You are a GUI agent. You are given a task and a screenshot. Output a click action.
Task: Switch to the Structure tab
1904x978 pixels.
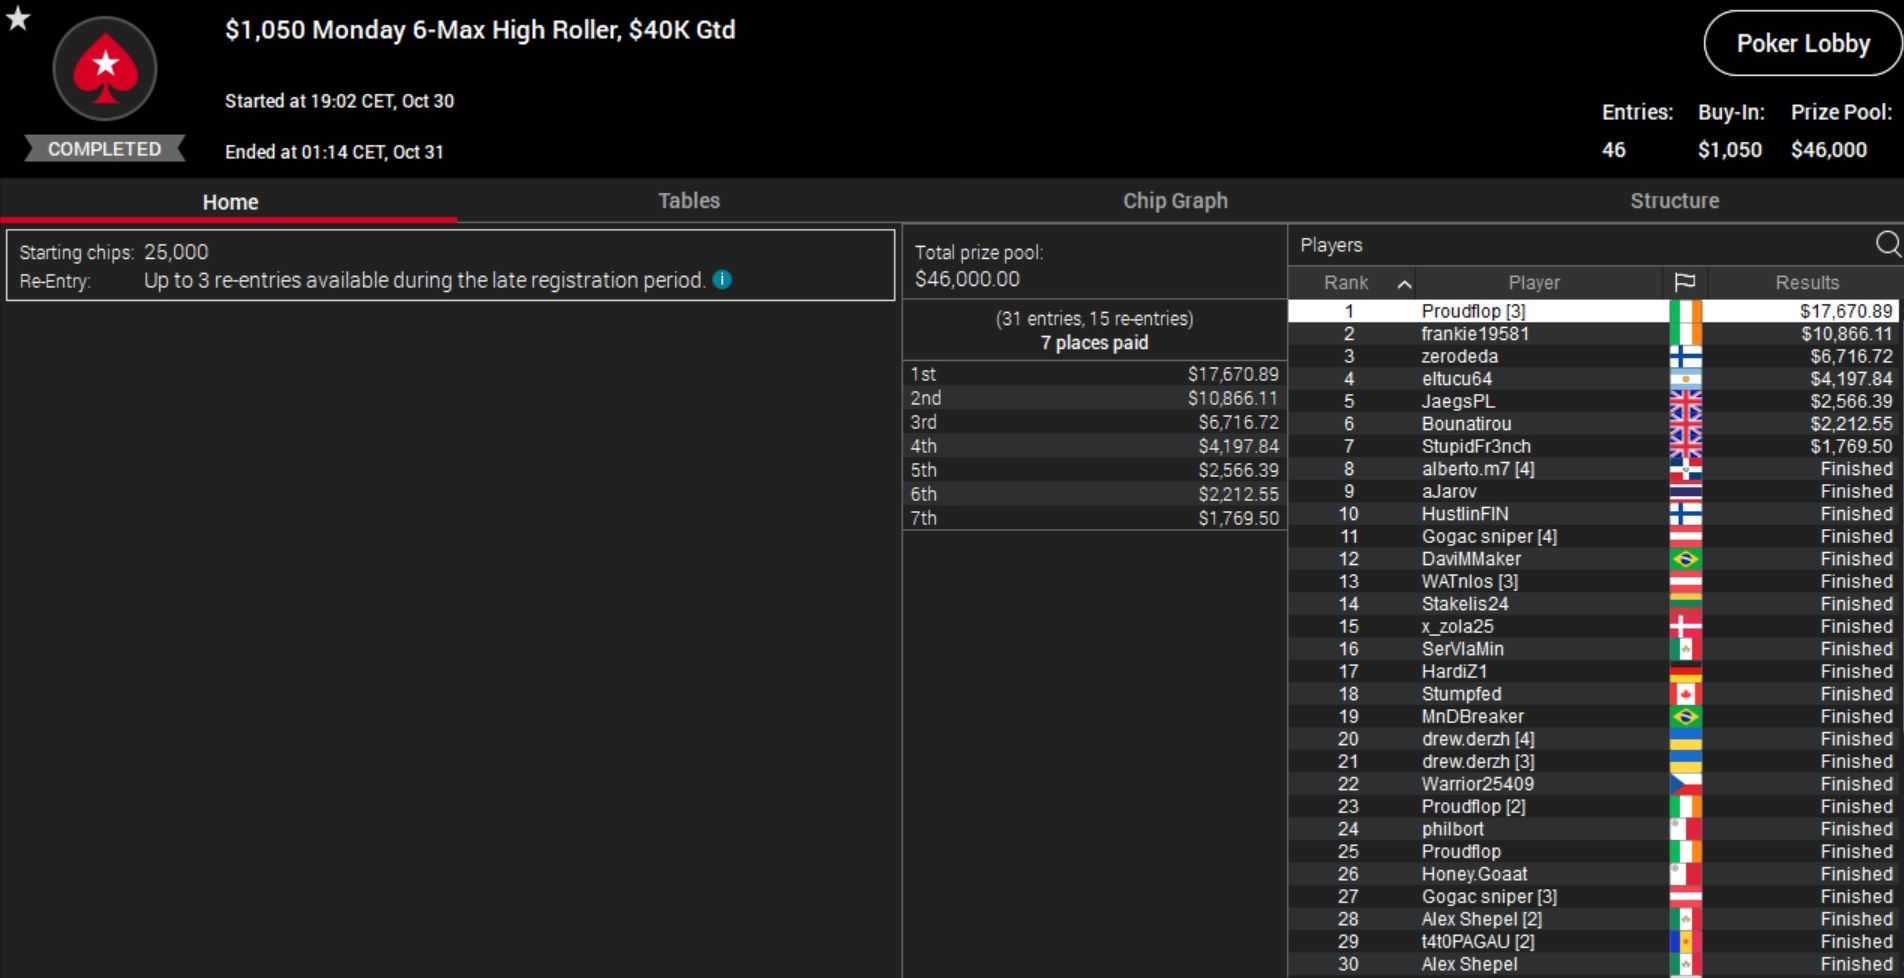click(x=1674, y=201)
